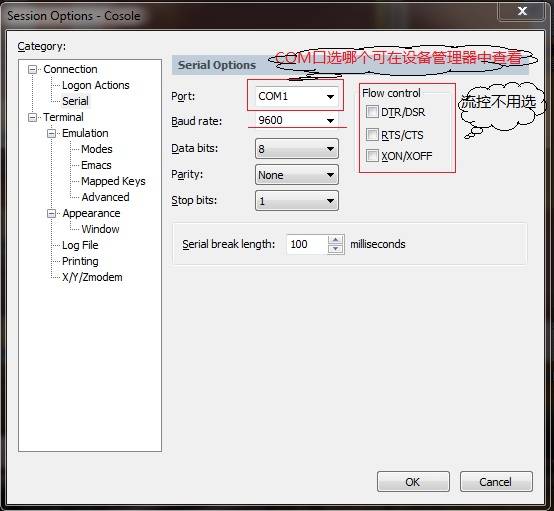Open the Data bits dropdown
This screenshot has width=554, height=511.
296,148
